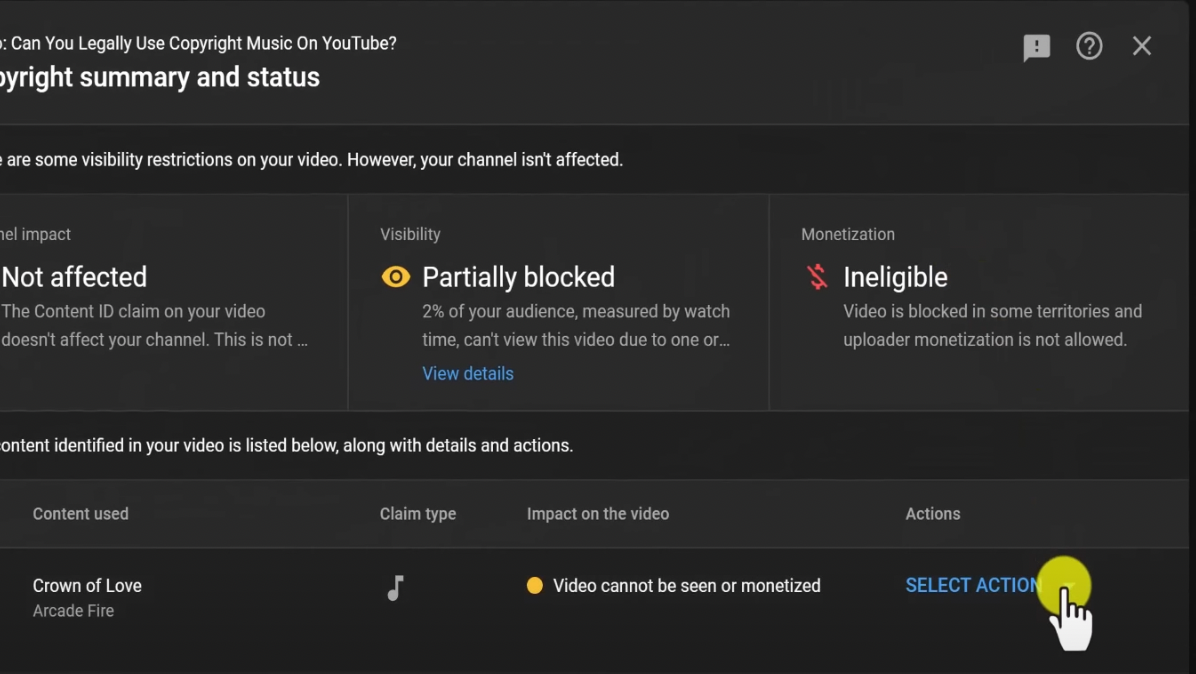Click the Not affected heading
This screenshot has width=1196, height=674.
pos(74,277)
